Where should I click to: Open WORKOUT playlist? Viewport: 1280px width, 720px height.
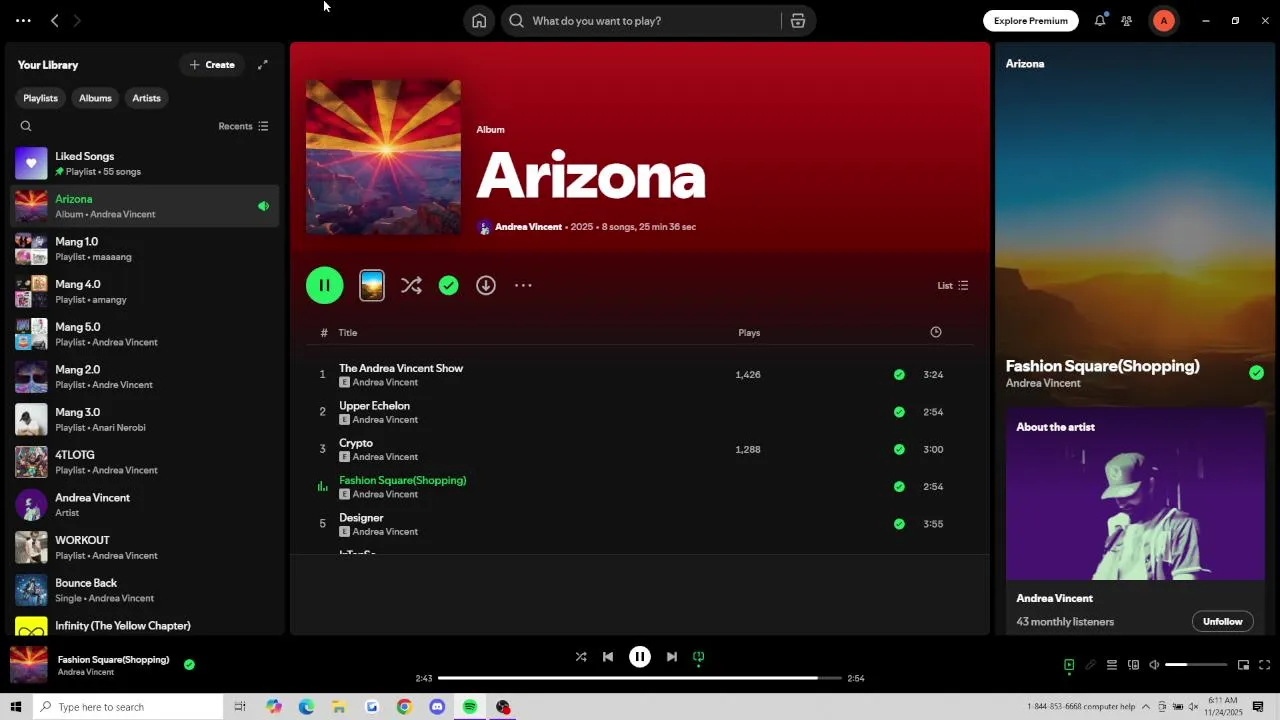click(x=146, y=547)
